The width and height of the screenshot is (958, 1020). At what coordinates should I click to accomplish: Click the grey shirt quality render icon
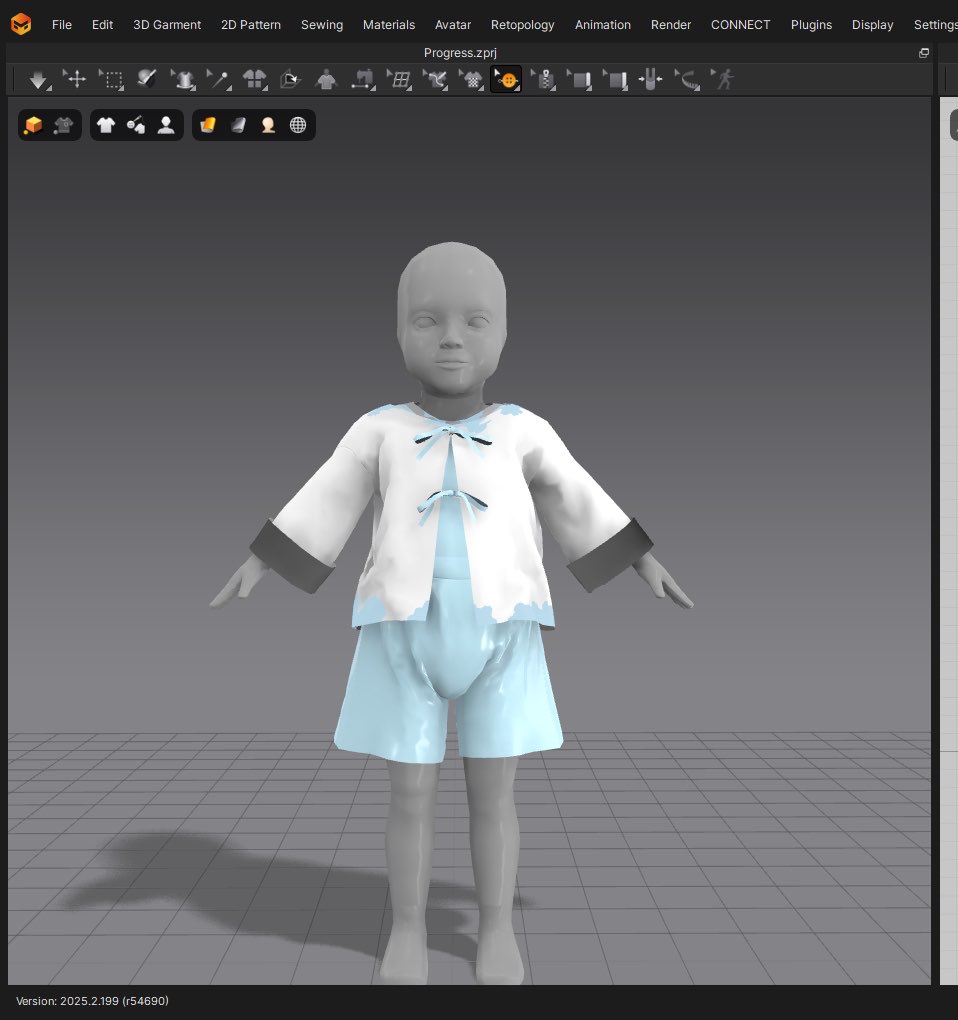(x=63, y=125)
